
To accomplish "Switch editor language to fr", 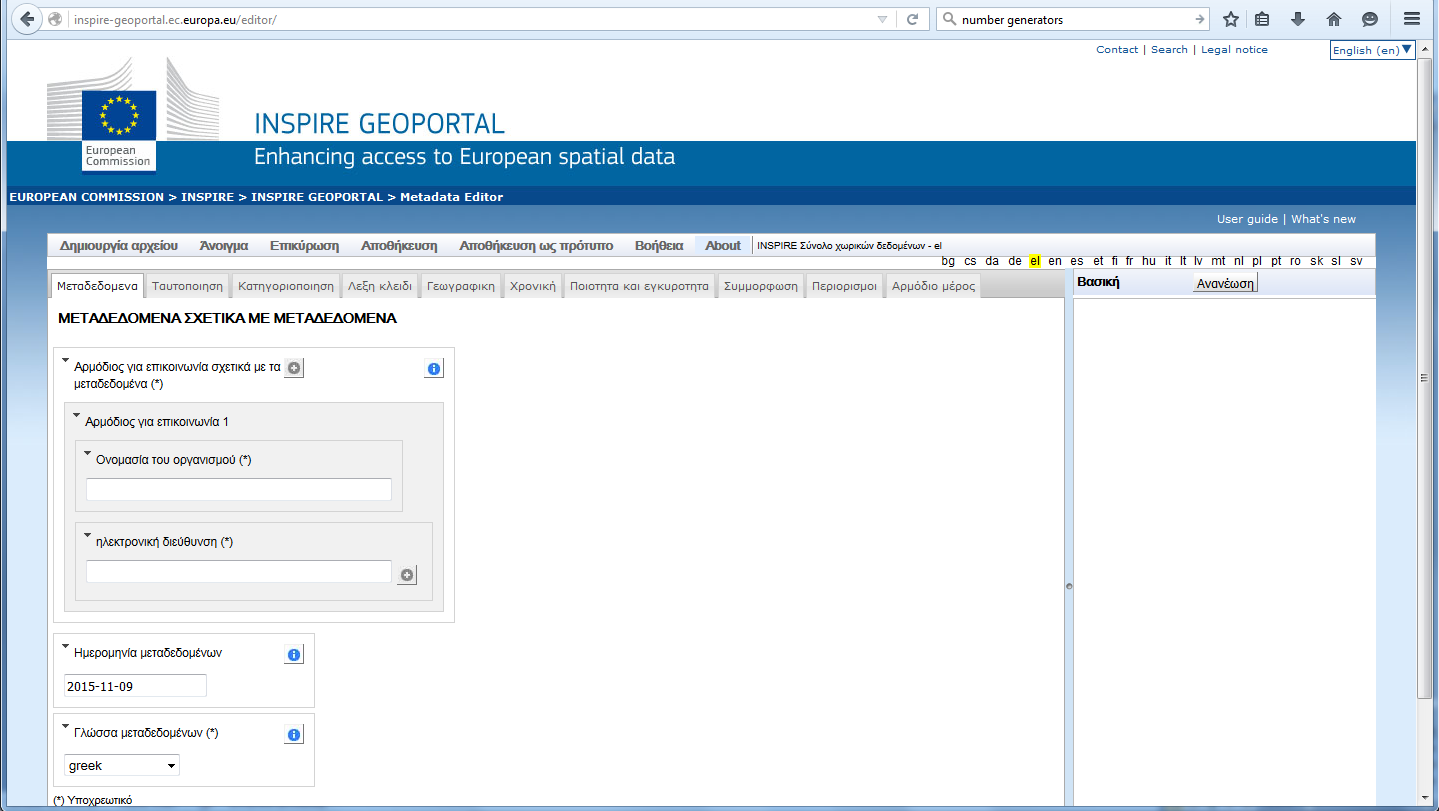I will pos(1129,261).
